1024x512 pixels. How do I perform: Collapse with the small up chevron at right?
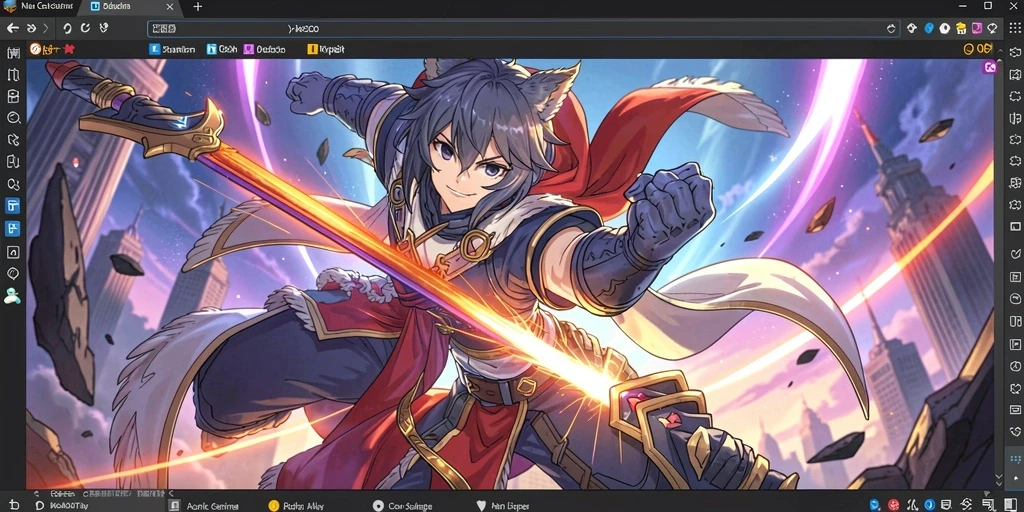1002,49
